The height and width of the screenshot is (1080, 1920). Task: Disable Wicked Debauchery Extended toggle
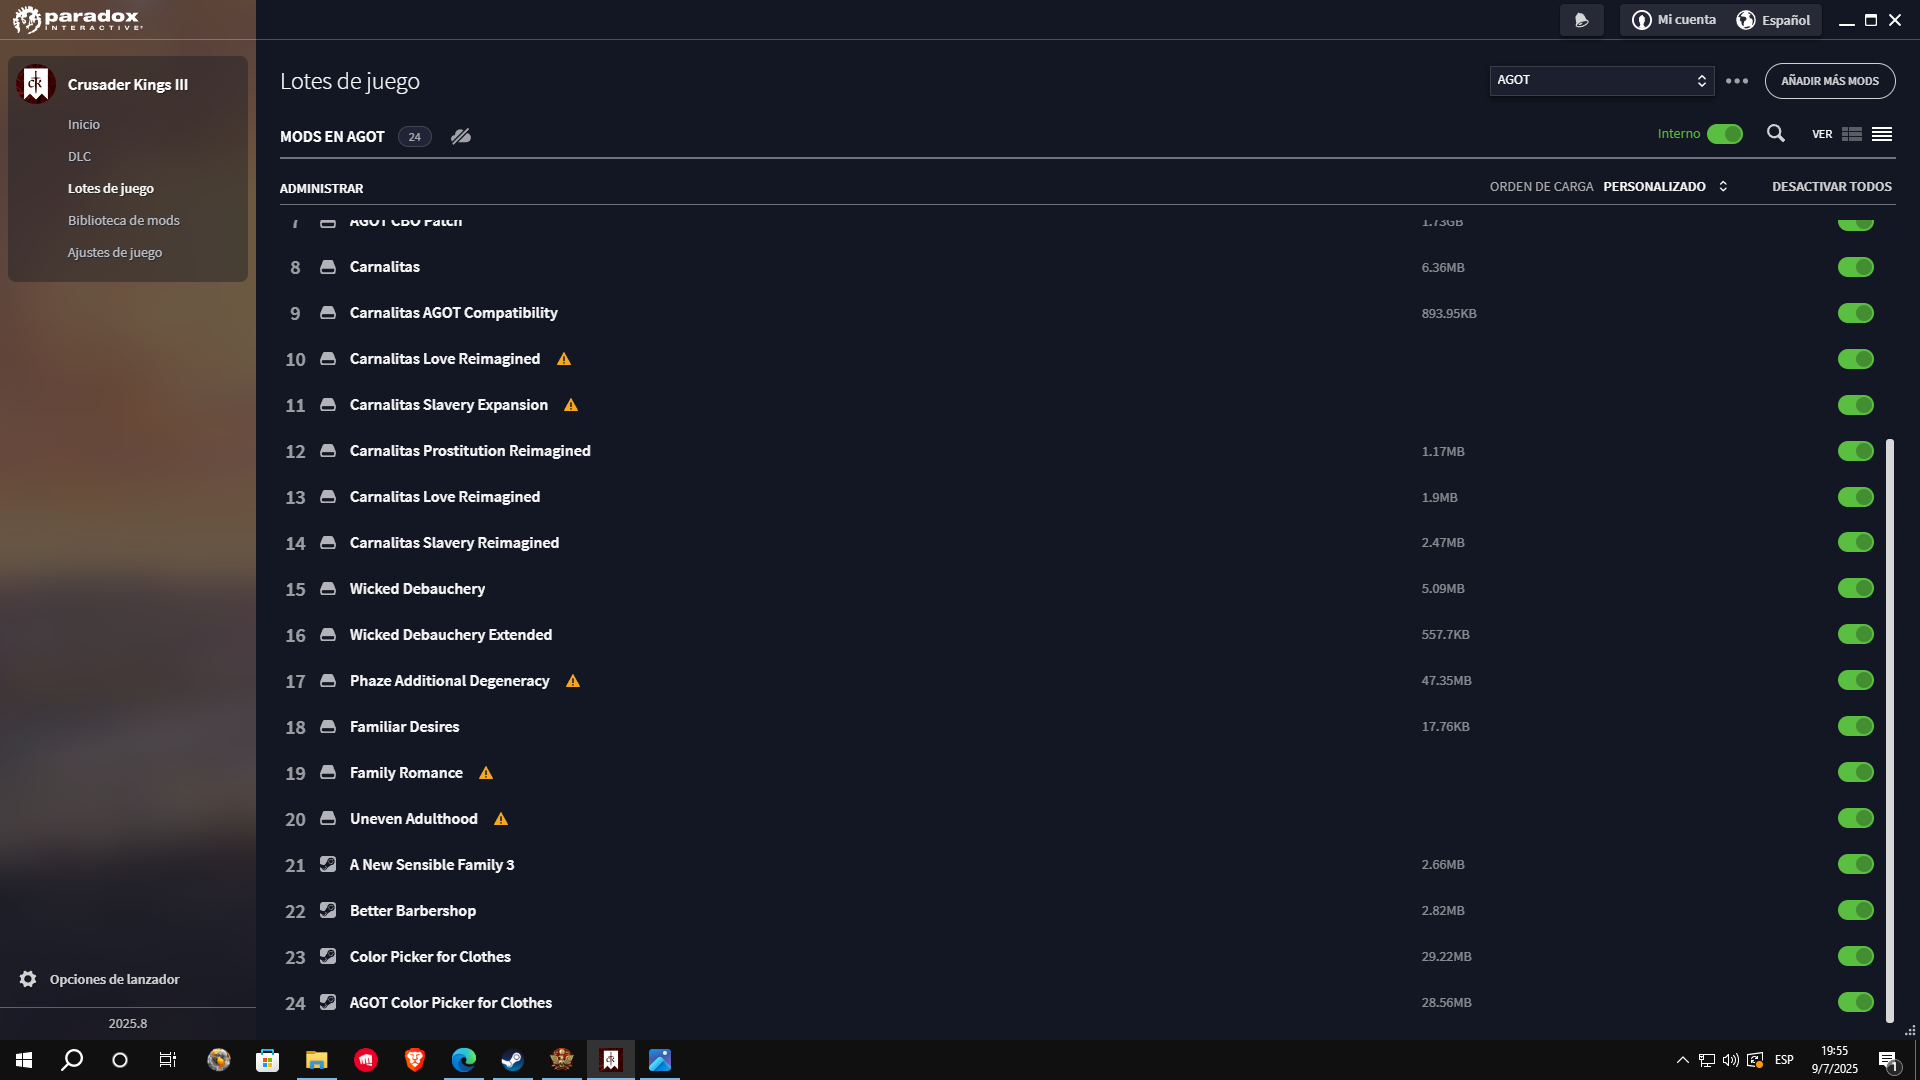[1856, 634]
